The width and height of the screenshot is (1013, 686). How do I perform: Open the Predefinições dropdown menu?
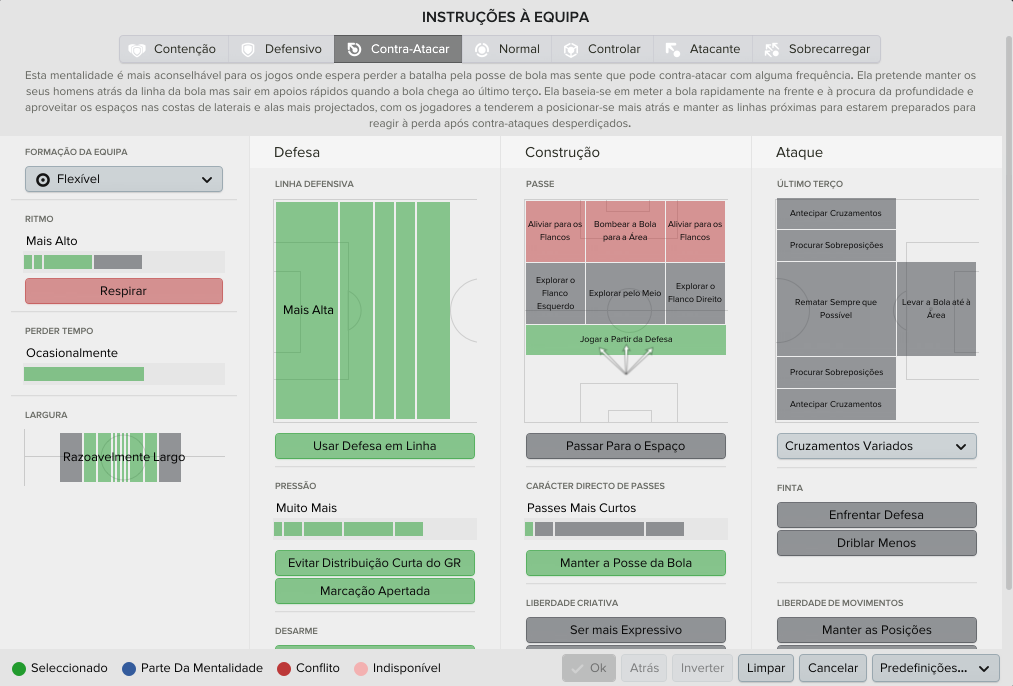[x=934, y=668]
